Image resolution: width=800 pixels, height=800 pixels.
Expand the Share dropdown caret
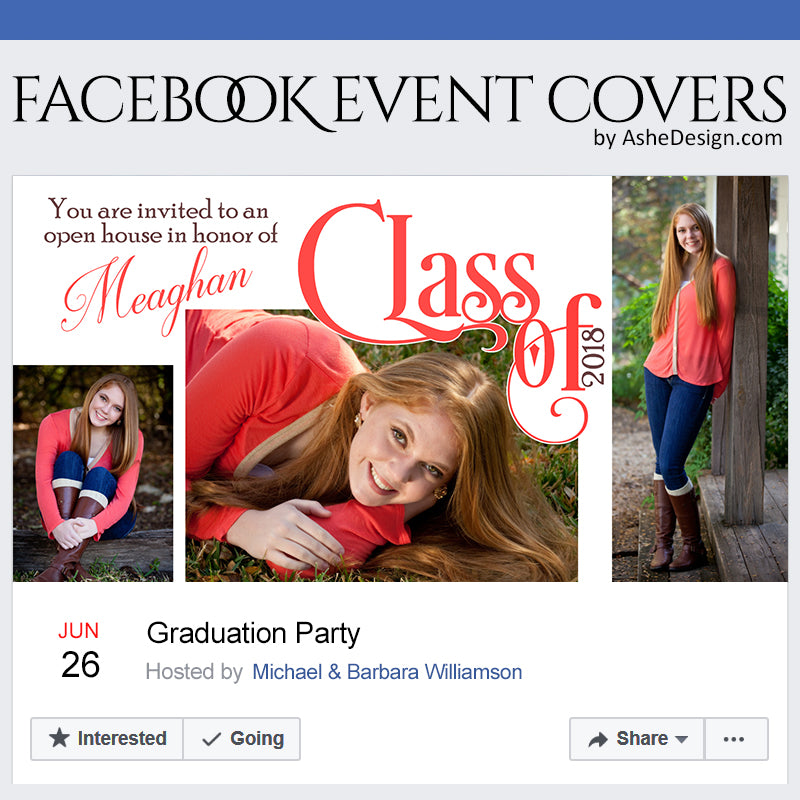click(682, 740)
